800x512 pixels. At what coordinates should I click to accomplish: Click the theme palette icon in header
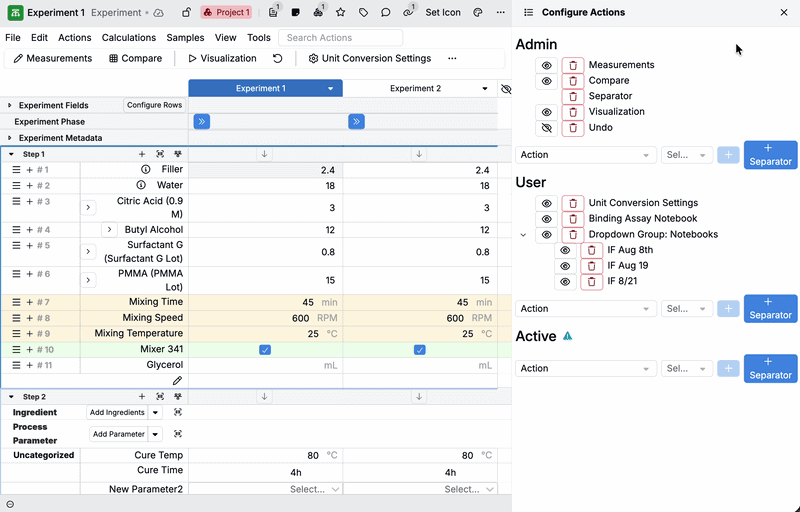point(477,13)
